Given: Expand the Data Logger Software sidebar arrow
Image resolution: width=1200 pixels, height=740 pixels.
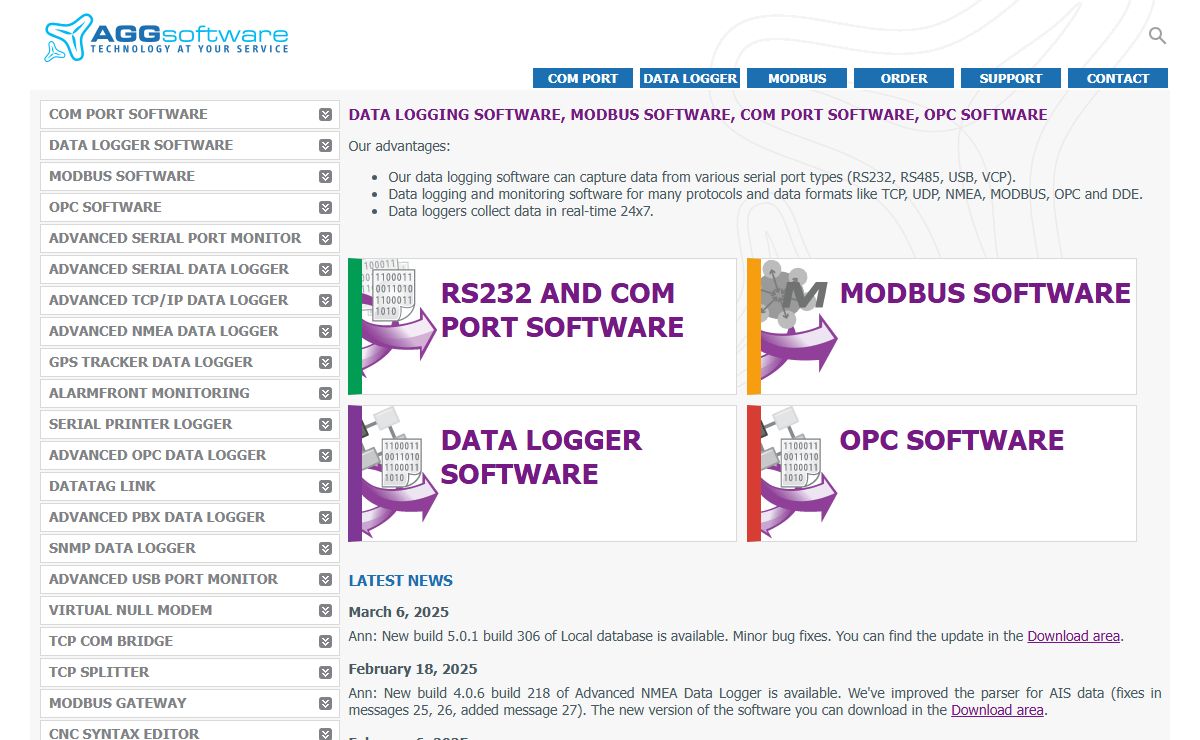Looking at the screenshot, I should (x=325, y=146).
